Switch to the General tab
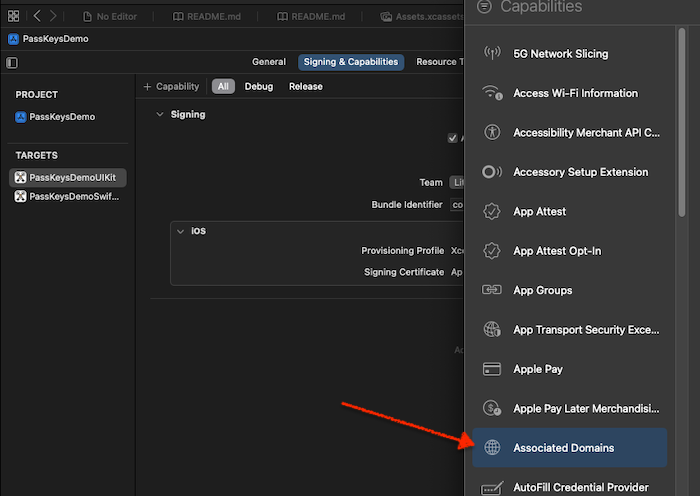The height and width of the screenshot is (496, 700). tap(268, 62)
